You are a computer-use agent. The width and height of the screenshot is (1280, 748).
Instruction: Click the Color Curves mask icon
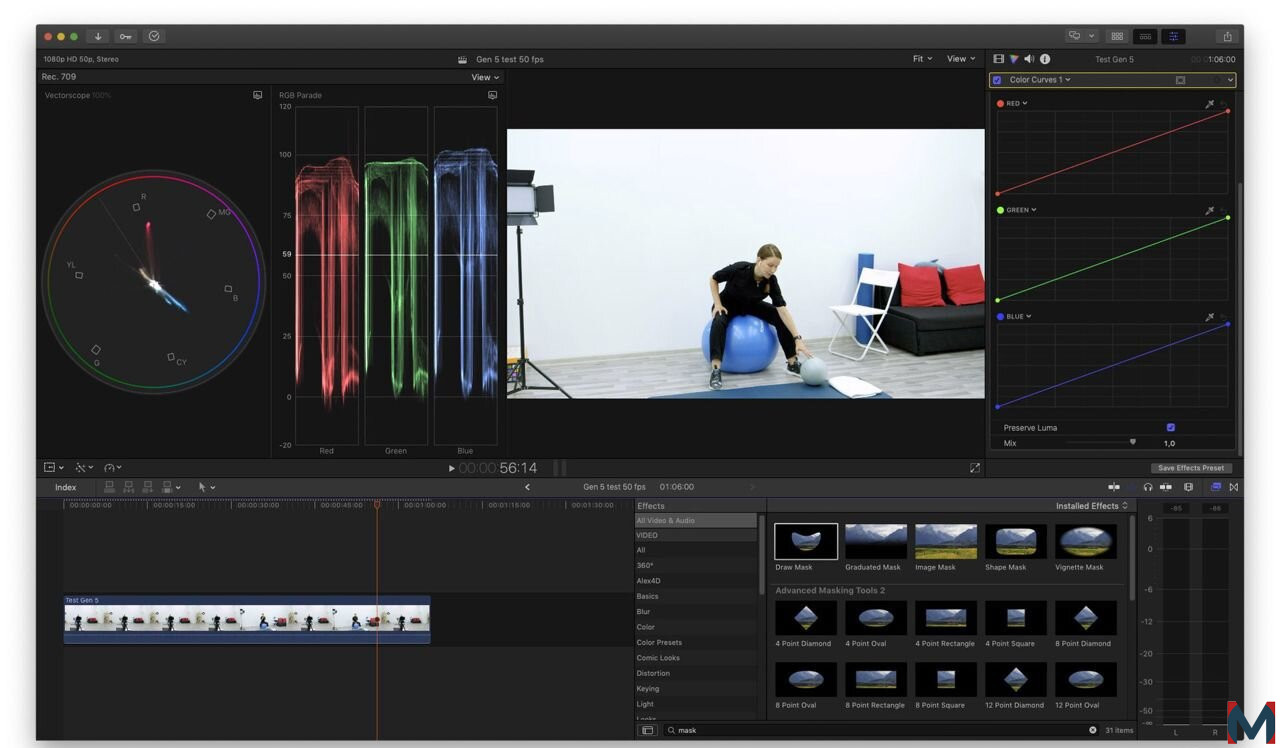pyautogui.click(x=1180, y=80)
